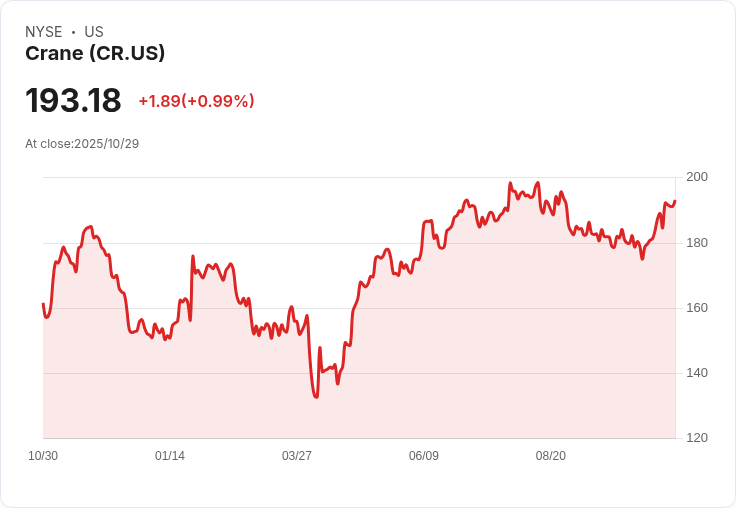Click the Crane (CR.US) stock title

coord(95,54)
